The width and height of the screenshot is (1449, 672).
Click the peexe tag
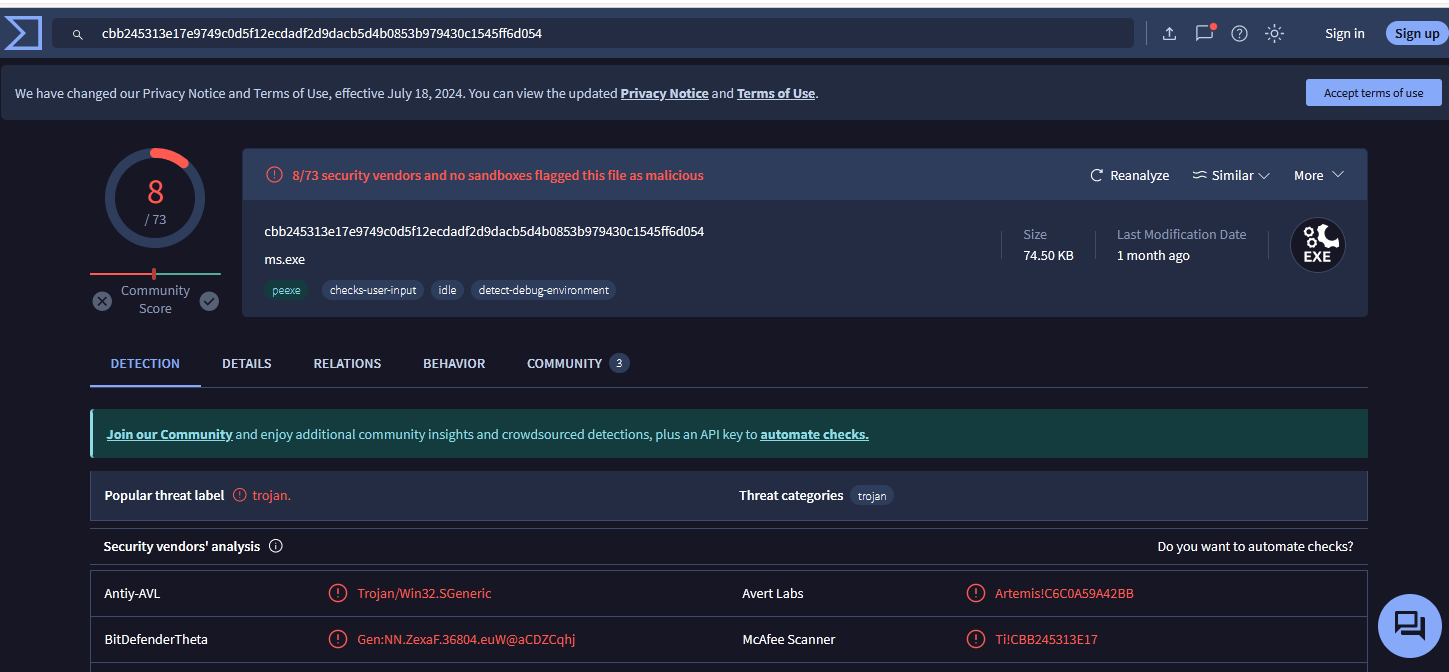(x=286, y=290)
